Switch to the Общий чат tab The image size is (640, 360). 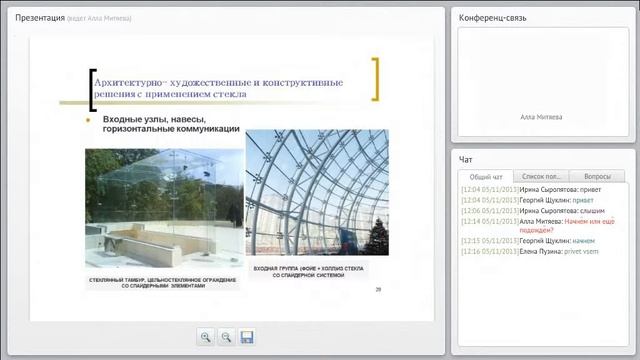[486, 177]
